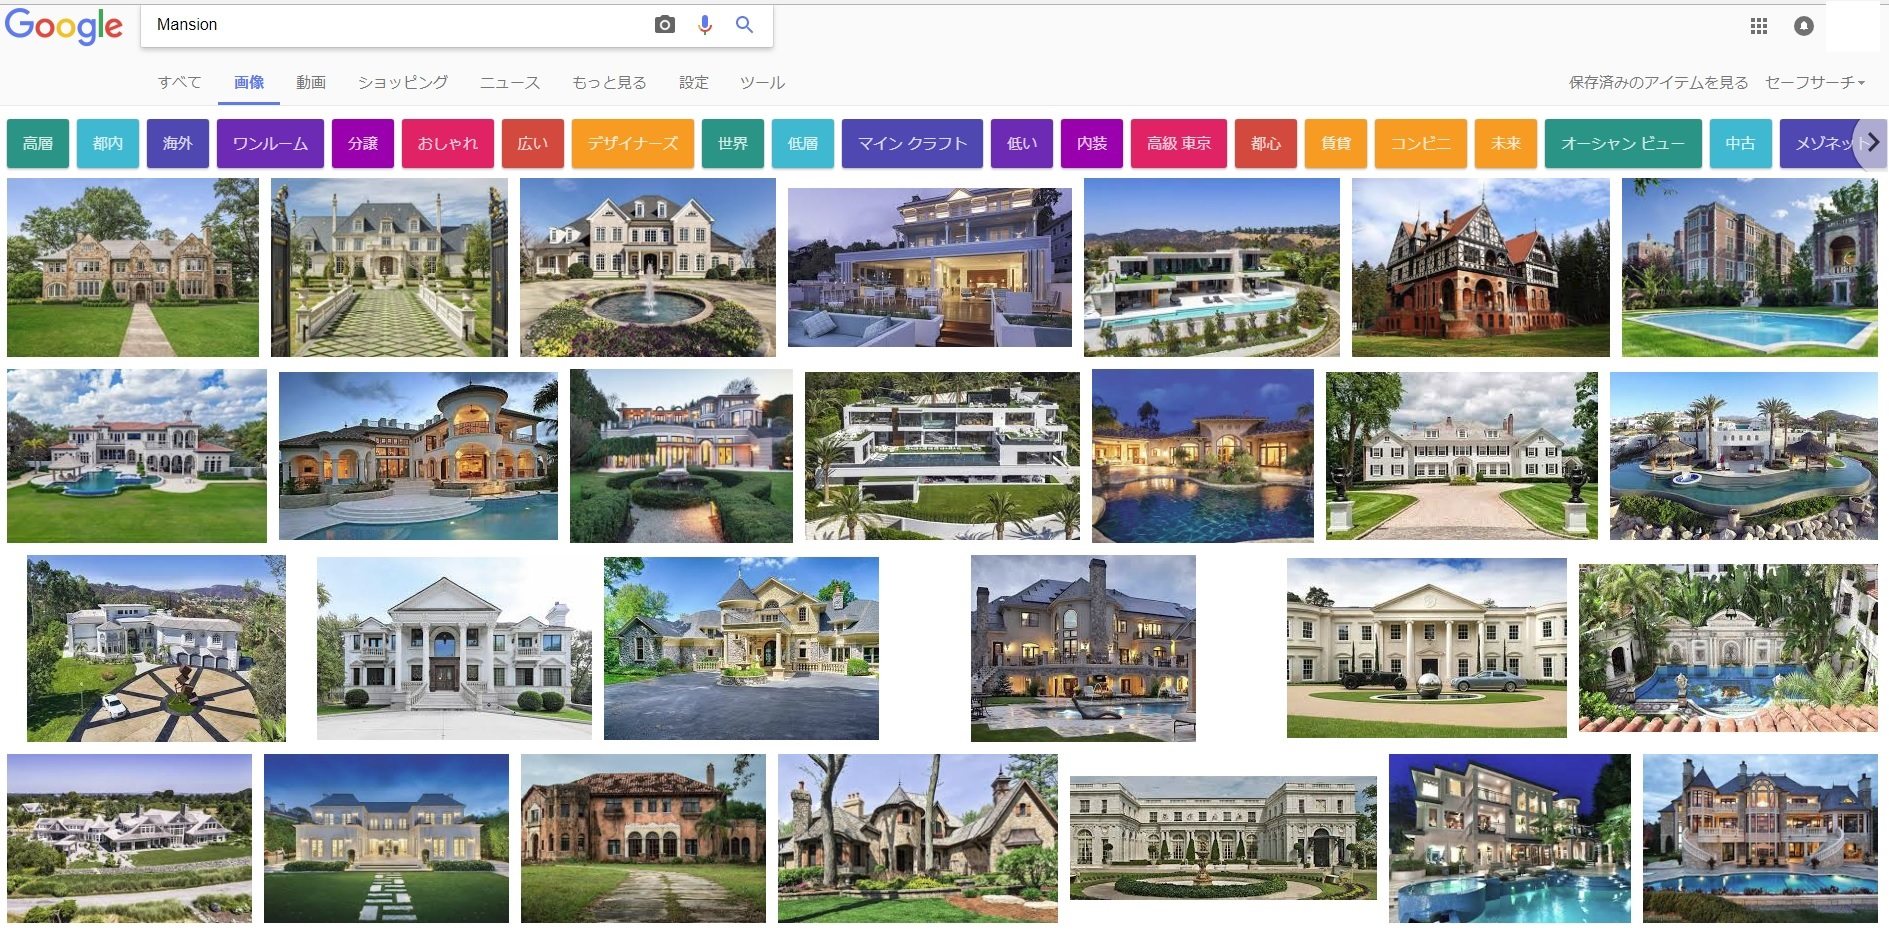Open search by image camera icon
The image size is (1889, 931).
665,25
